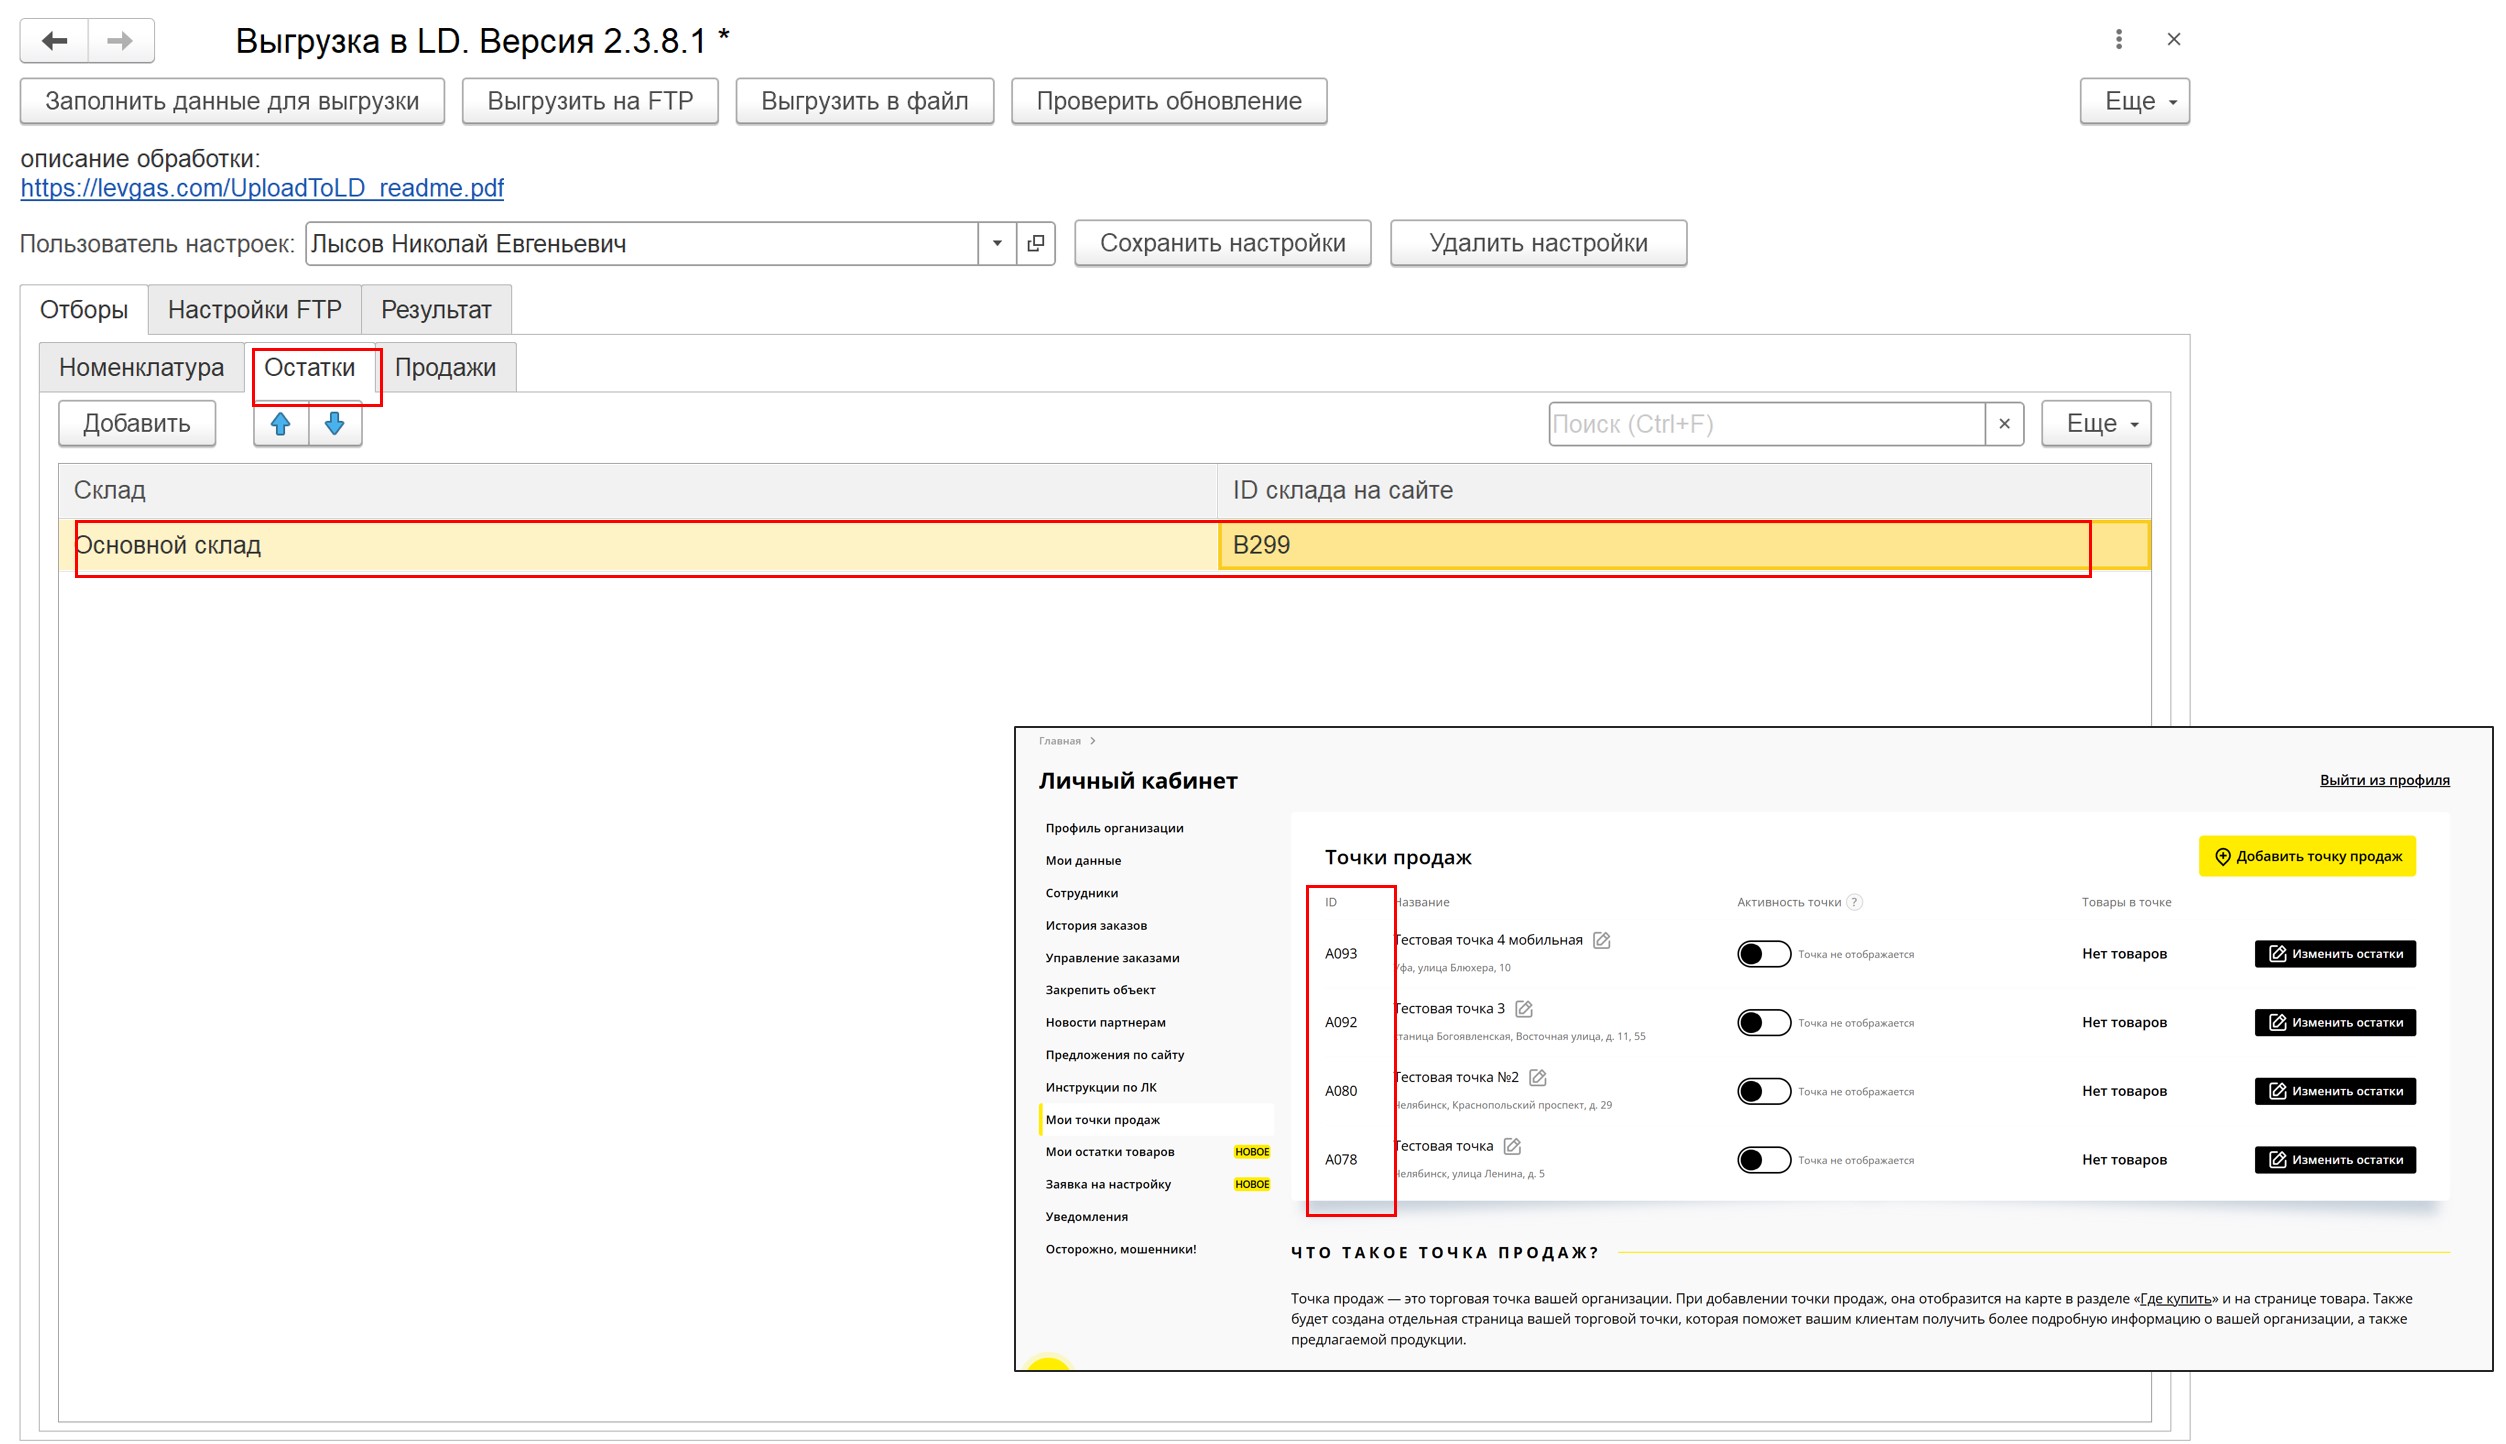Open Еще menu next to search
This screenshot has height=1444, width=2506.
pos(2095,424)
